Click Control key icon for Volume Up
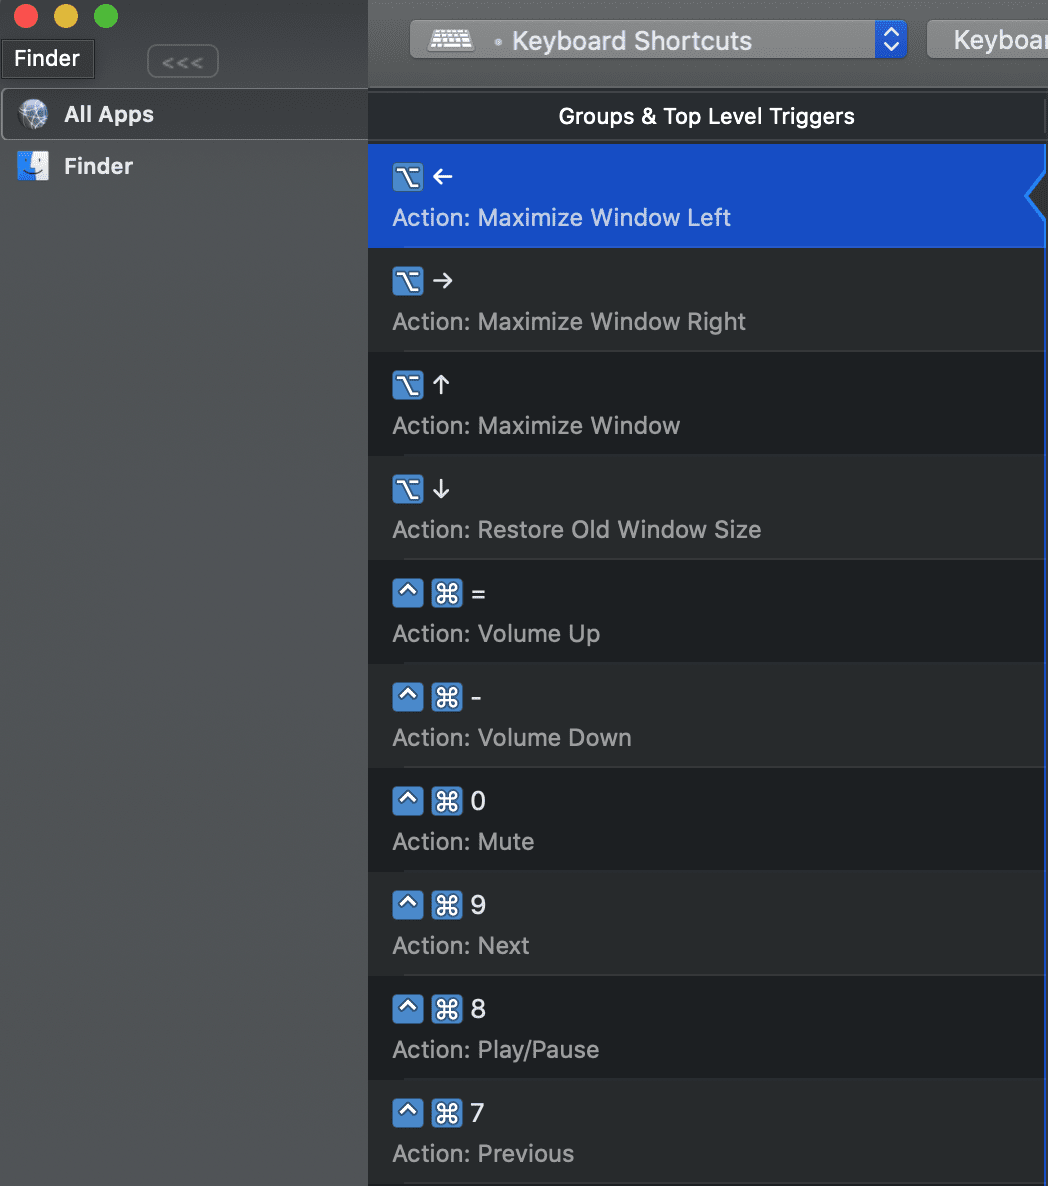Image resolution: width=1048 pixels, height=1186 pixels. tap(408, 594)
